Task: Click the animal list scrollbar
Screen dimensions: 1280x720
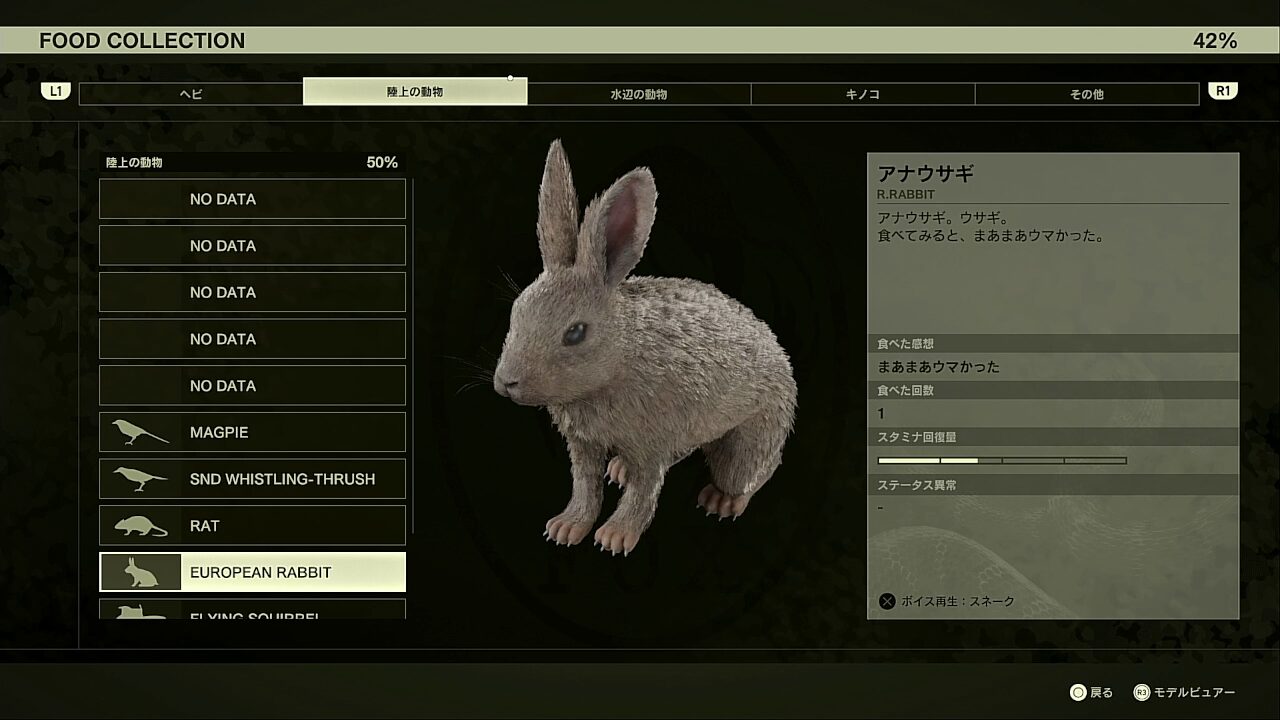Action: pyautogui.click(x=413, y=356)
